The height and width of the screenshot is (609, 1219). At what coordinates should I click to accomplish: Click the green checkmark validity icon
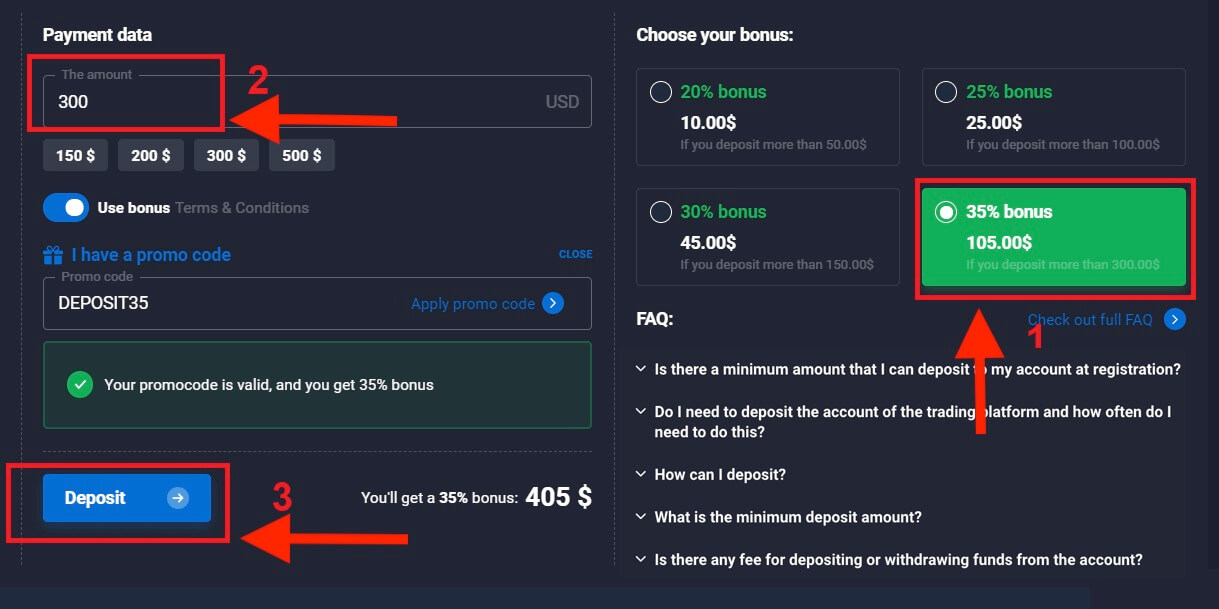pos(80,384)
